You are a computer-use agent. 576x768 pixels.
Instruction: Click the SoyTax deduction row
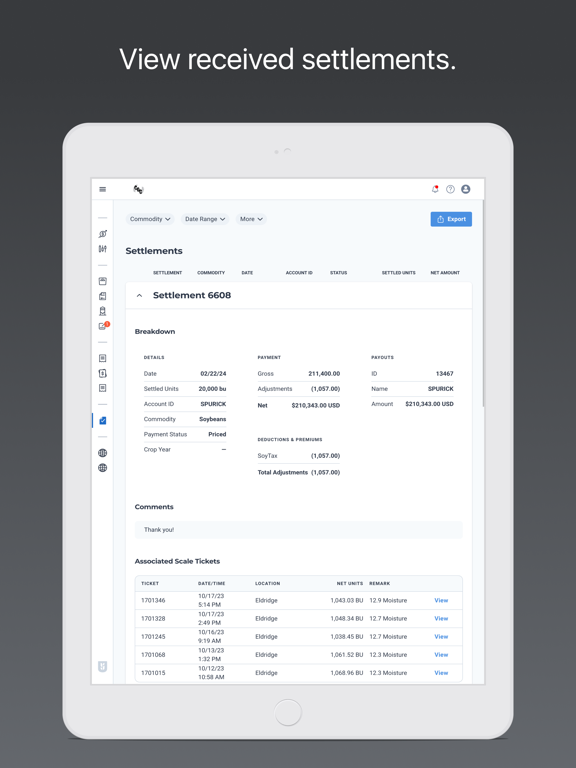pos(299,456)
